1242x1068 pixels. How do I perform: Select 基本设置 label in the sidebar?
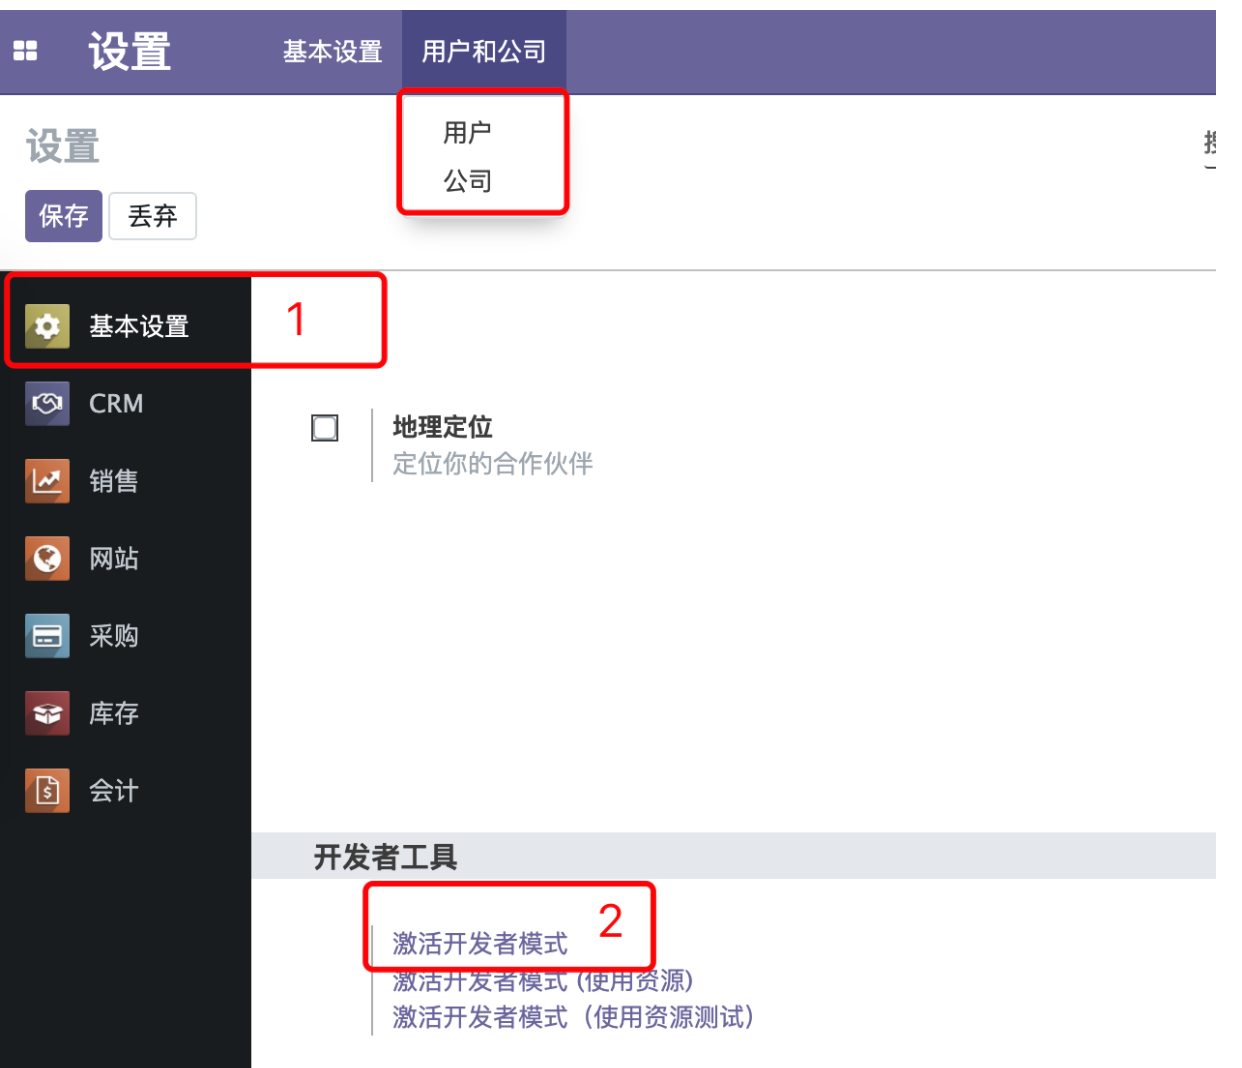coord(139,326)
